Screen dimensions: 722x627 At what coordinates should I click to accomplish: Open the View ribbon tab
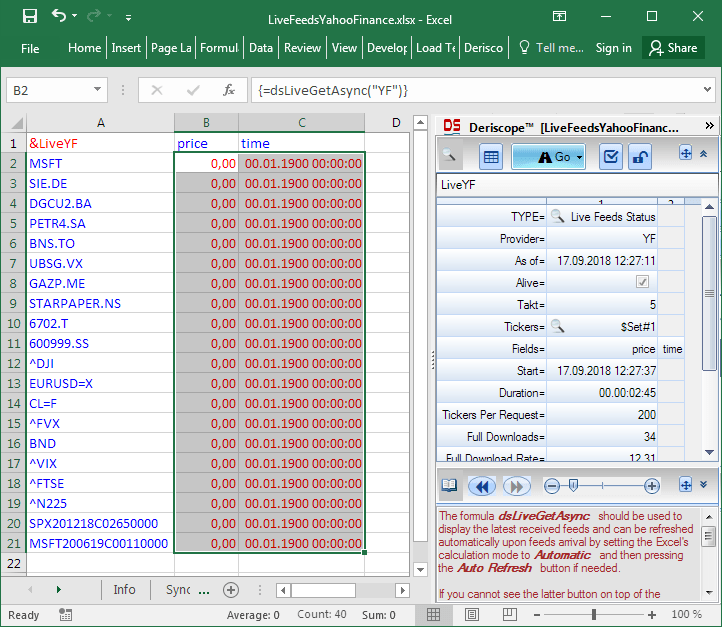tap(344, 48)
